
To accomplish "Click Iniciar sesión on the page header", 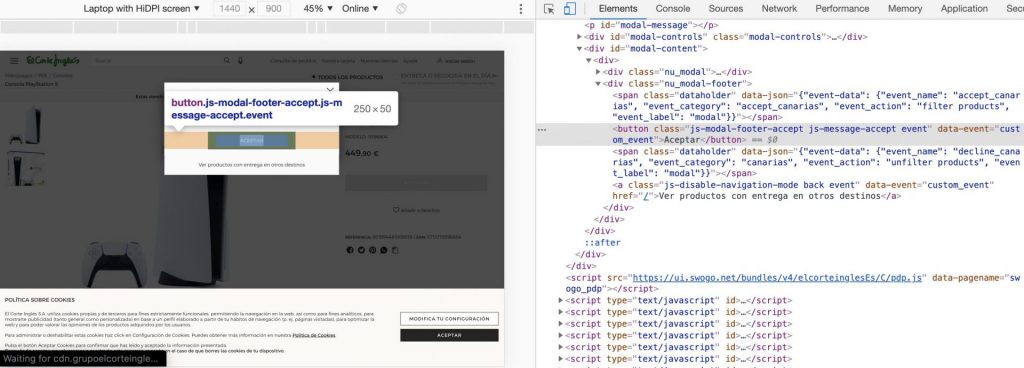I will [460, 61].
